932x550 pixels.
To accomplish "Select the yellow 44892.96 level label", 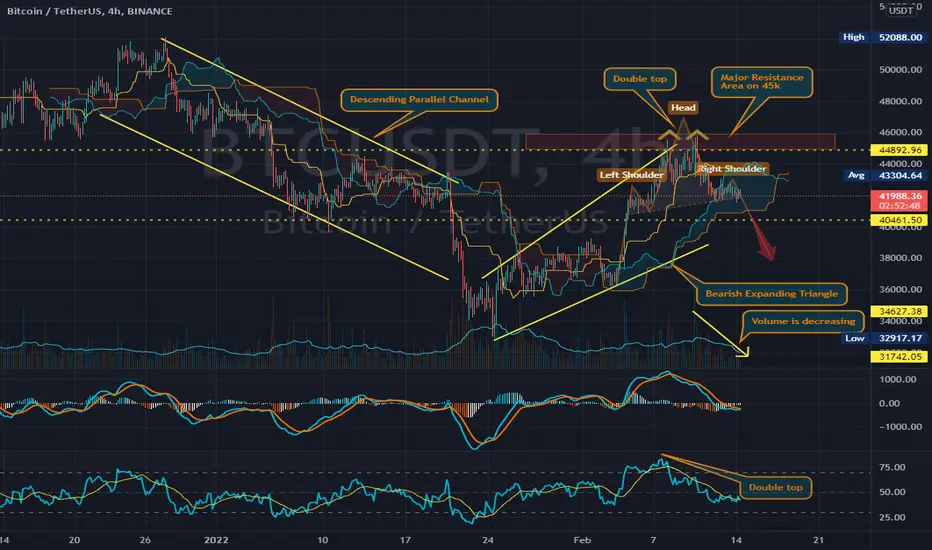I will click(899, 150).
